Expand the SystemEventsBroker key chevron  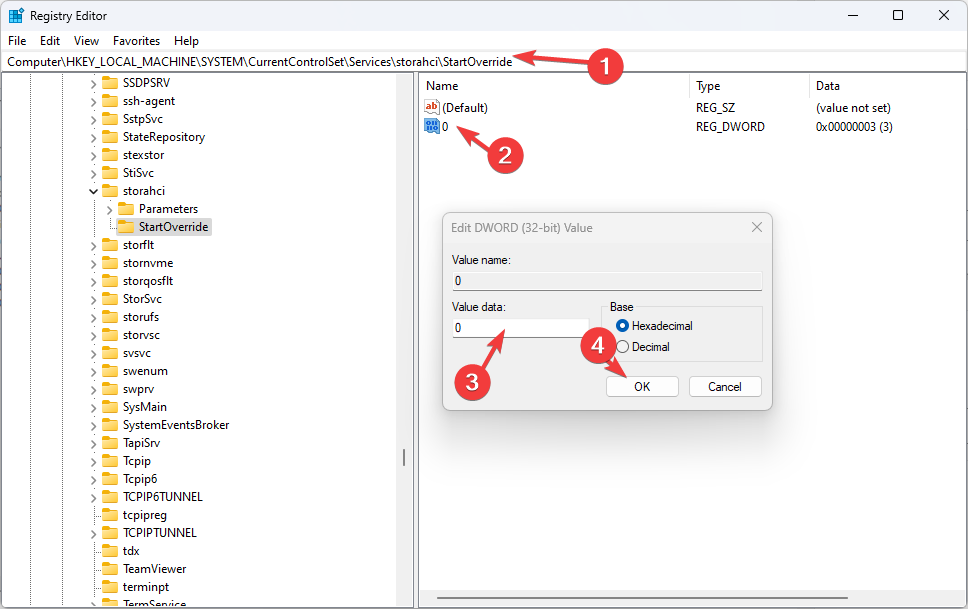[93, 425]
